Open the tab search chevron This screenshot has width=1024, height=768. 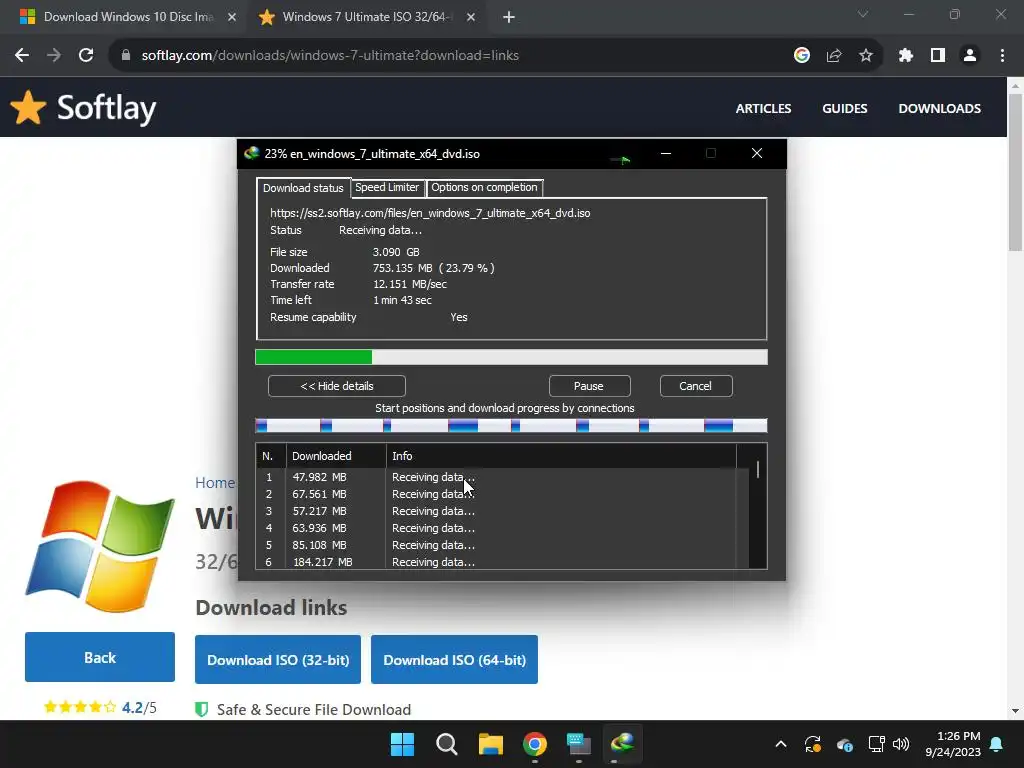click(863, 14)
